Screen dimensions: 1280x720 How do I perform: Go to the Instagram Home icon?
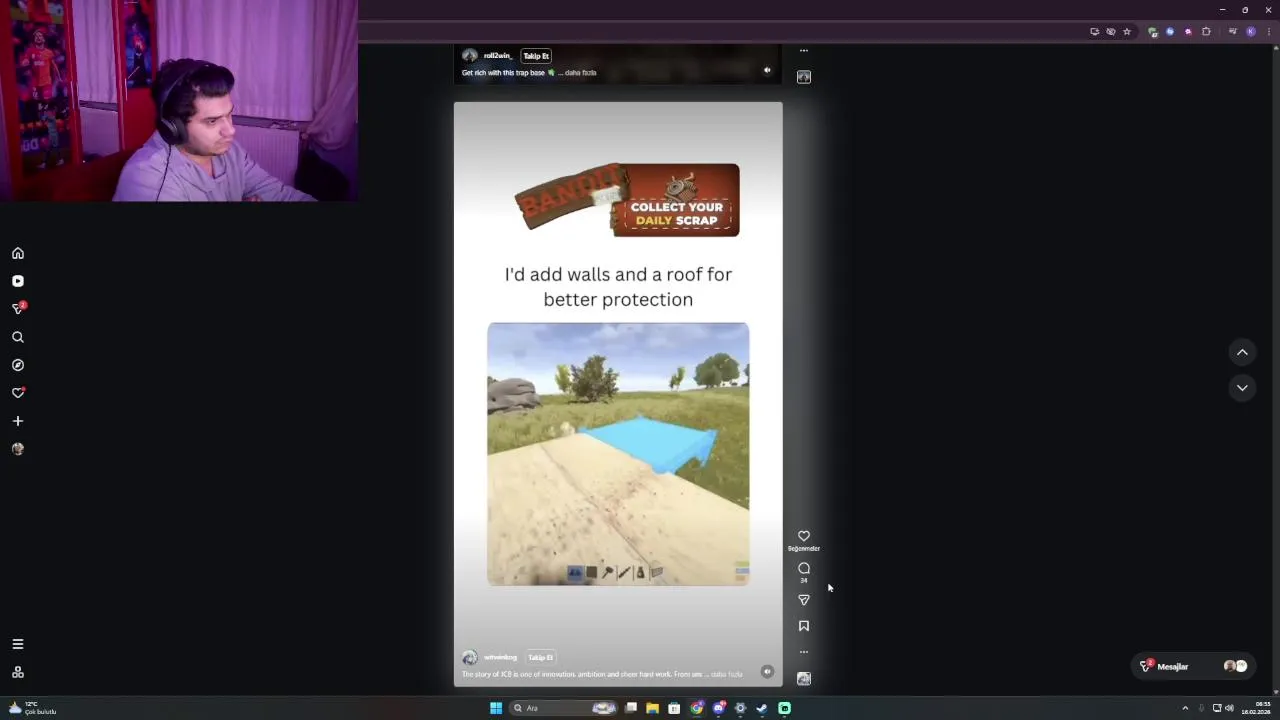point(18,253)
